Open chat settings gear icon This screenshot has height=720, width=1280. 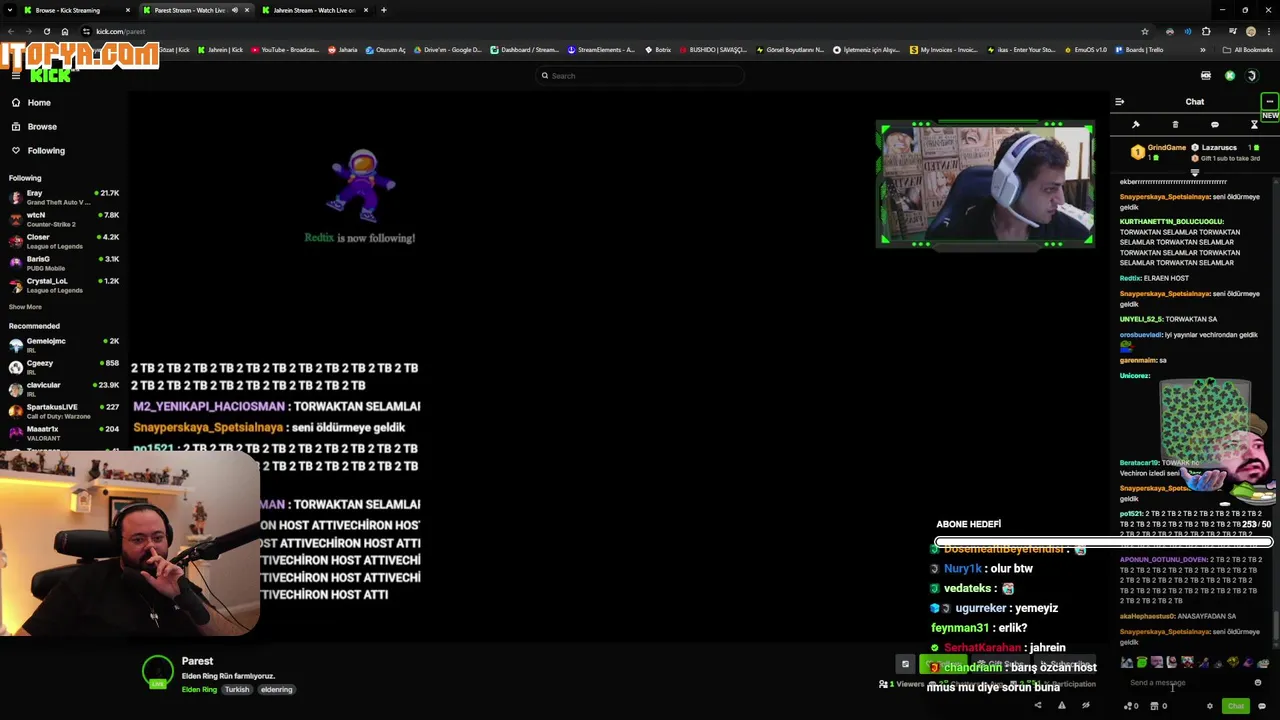1209,706
